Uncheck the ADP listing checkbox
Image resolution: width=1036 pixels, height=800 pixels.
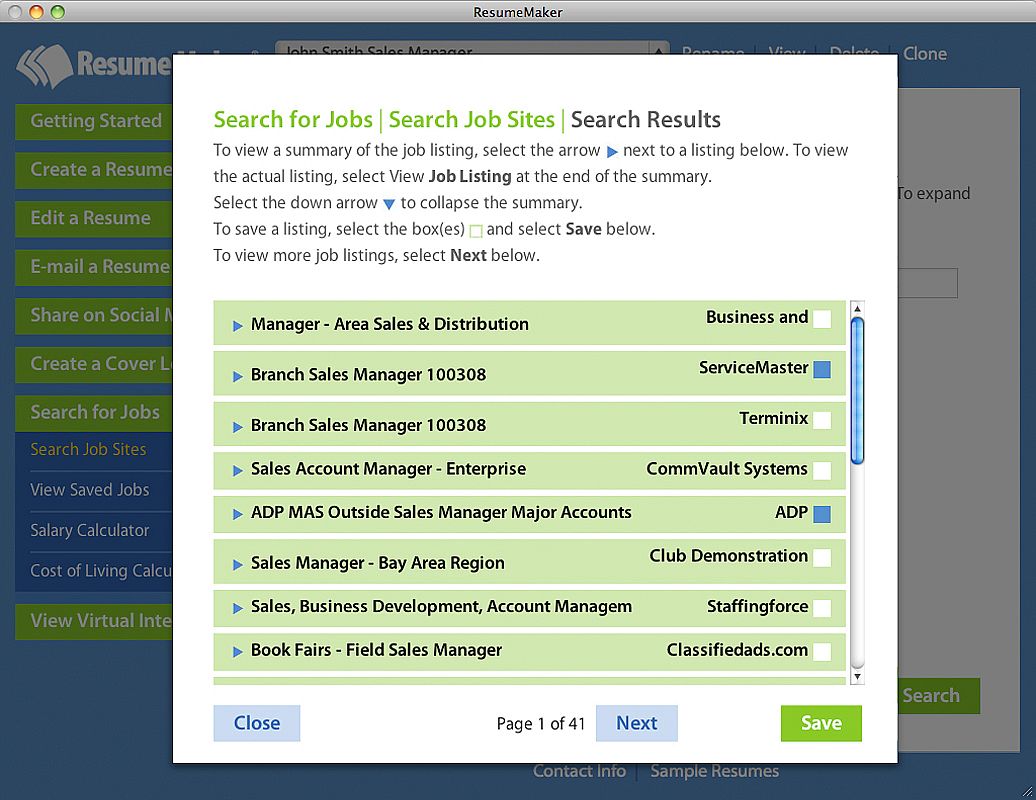click(822, 514)
